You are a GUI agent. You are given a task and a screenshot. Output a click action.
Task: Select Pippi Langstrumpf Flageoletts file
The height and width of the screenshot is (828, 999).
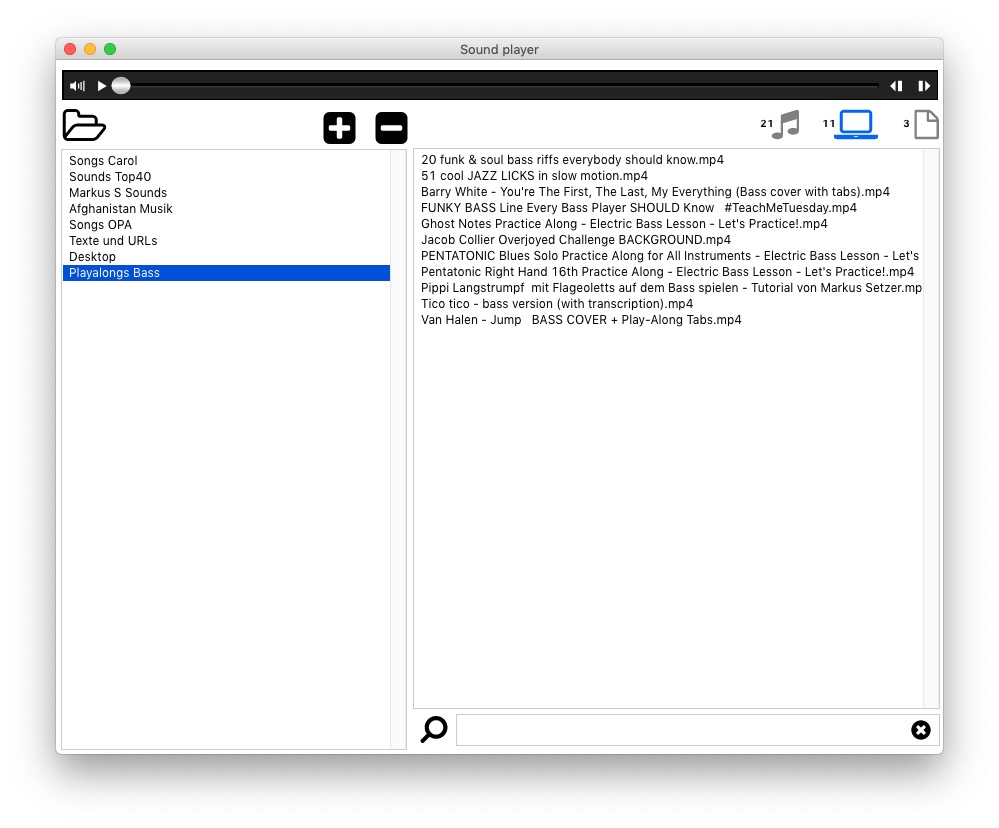tap(668, 288)
